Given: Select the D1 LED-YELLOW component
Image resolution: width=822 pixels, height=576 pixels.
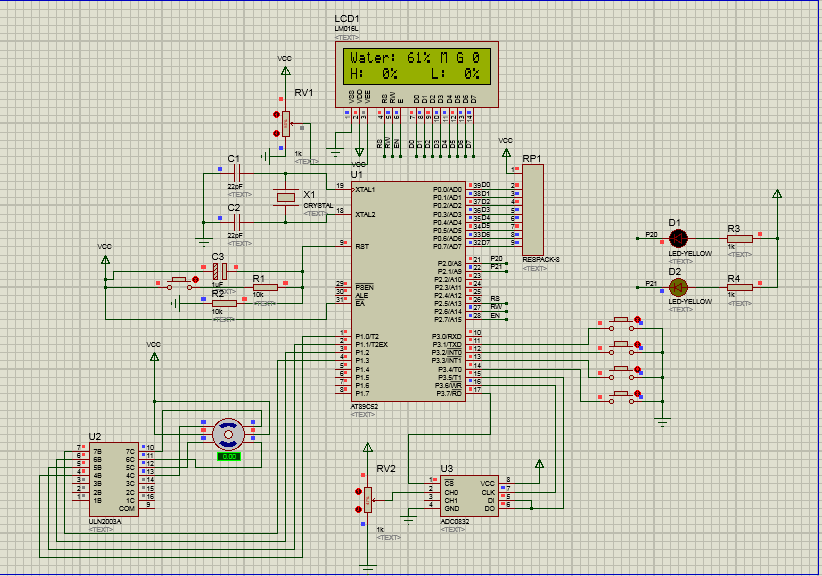Looking at the screenshot, I should pos(678,238).
